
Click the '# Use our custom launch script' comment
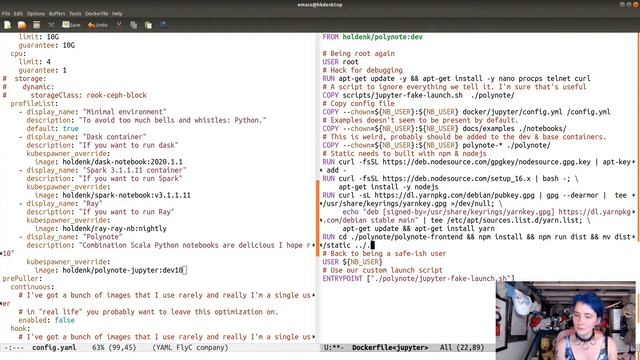[382, 270]
